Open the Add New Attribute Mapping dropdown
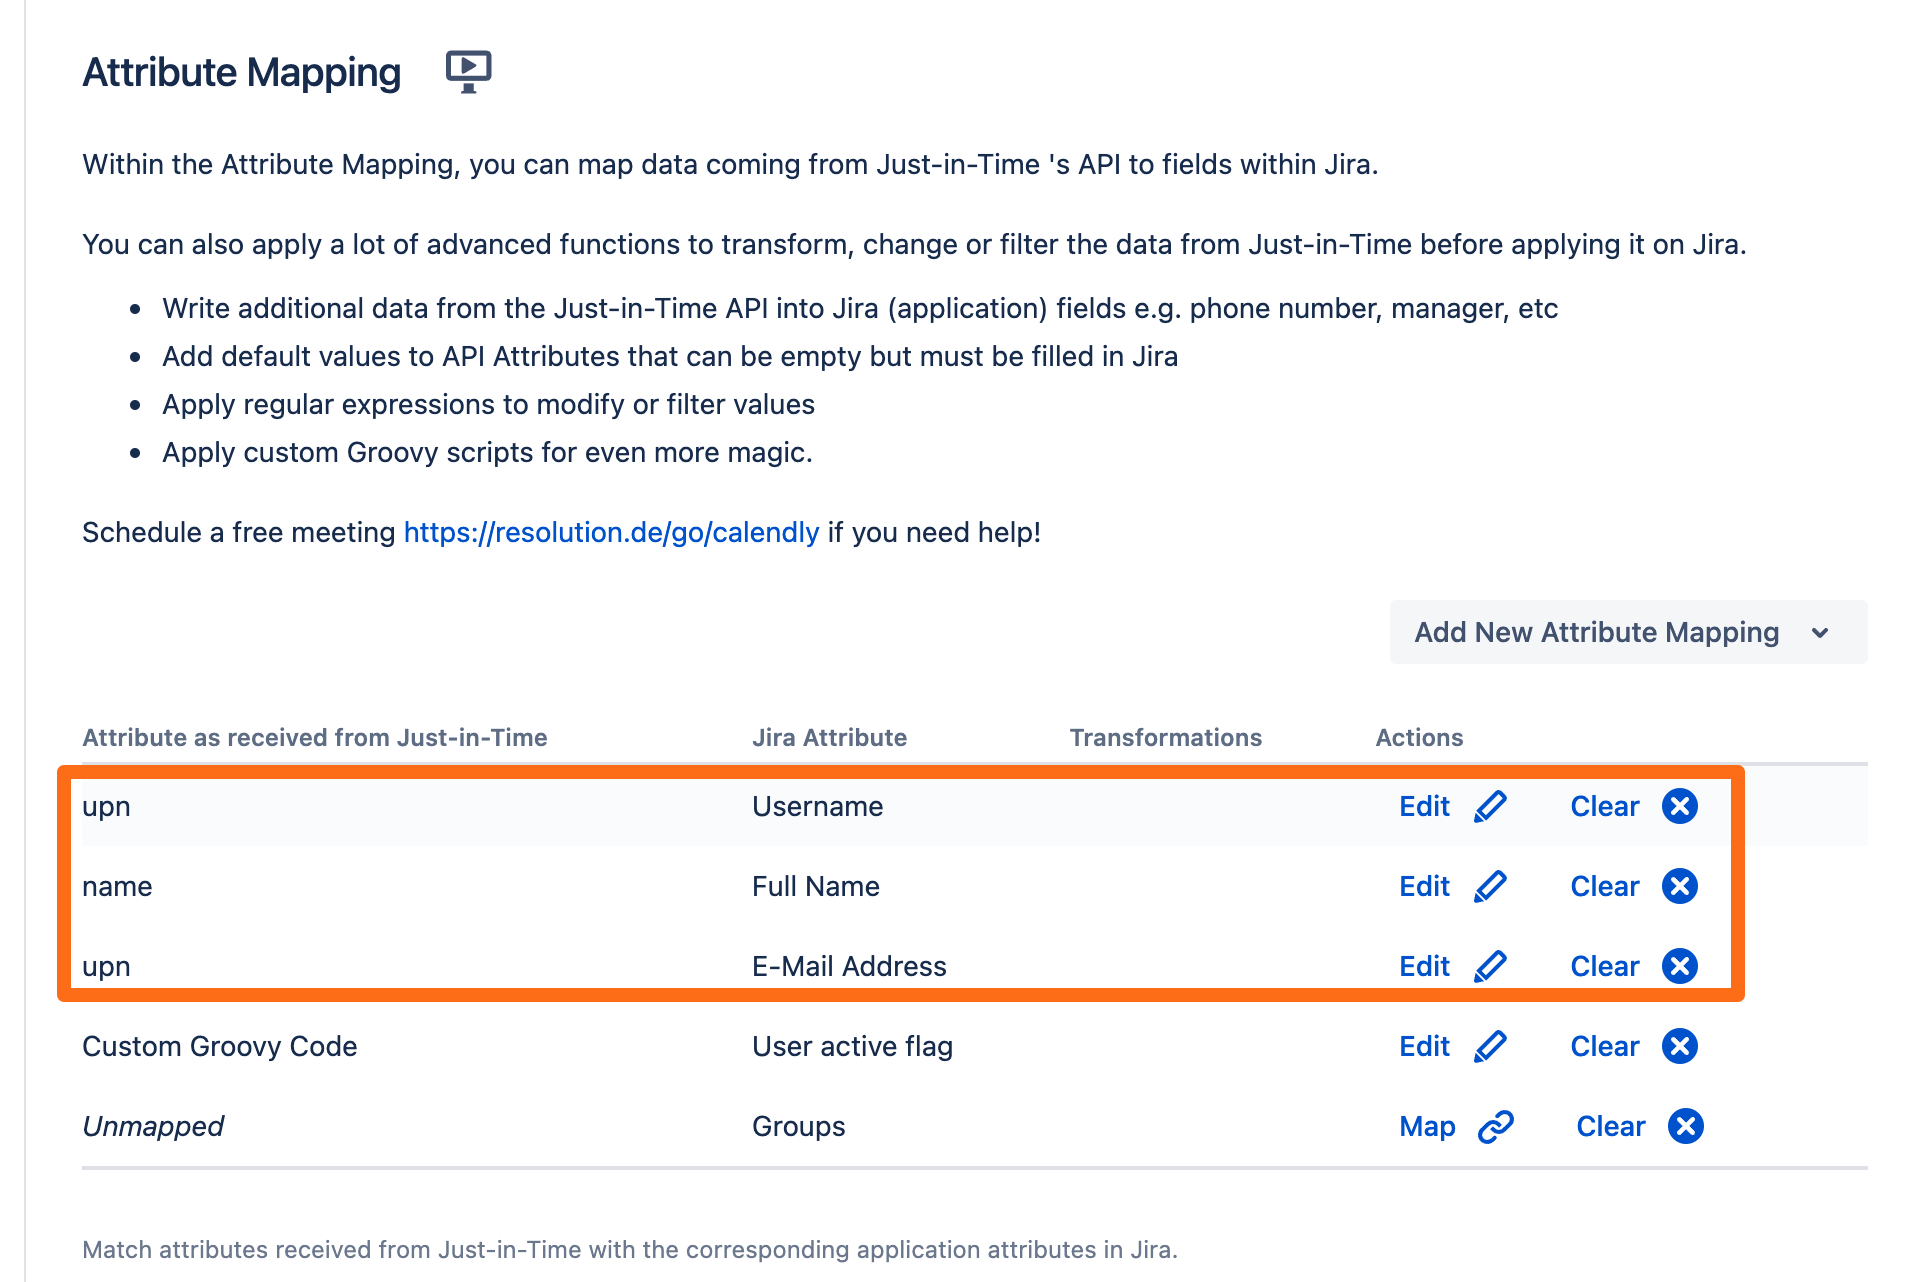 coord(1596,632)
